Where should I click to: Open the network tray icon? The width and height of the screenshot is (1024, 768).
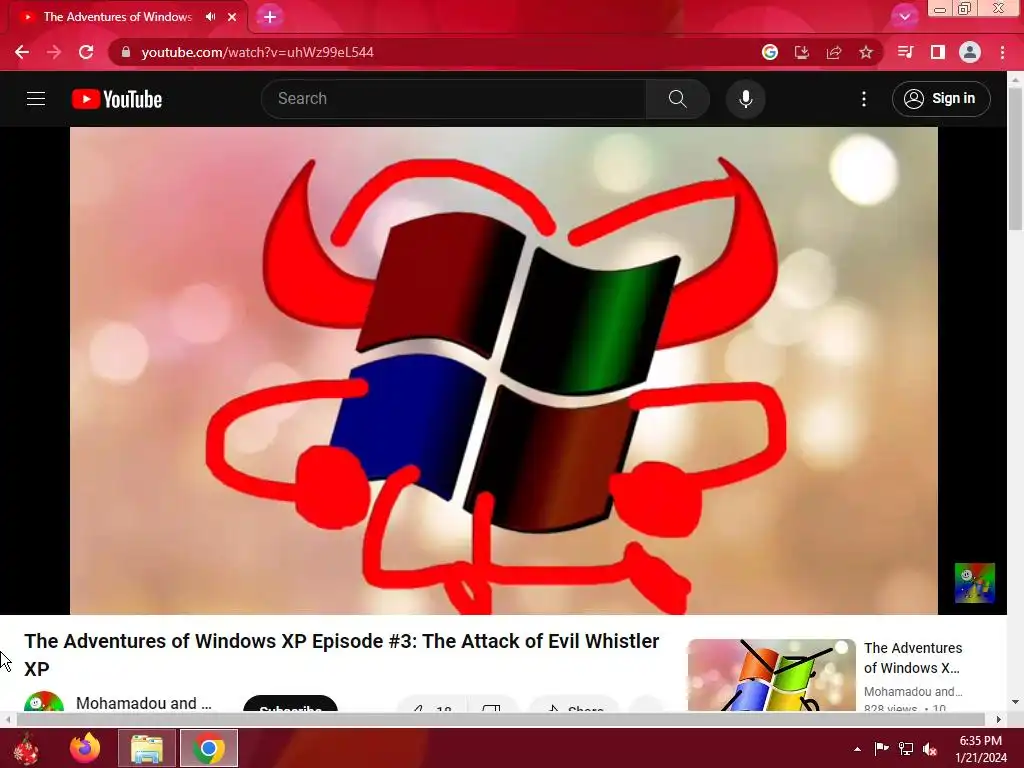pyautogui.click(x=906, y=748)
